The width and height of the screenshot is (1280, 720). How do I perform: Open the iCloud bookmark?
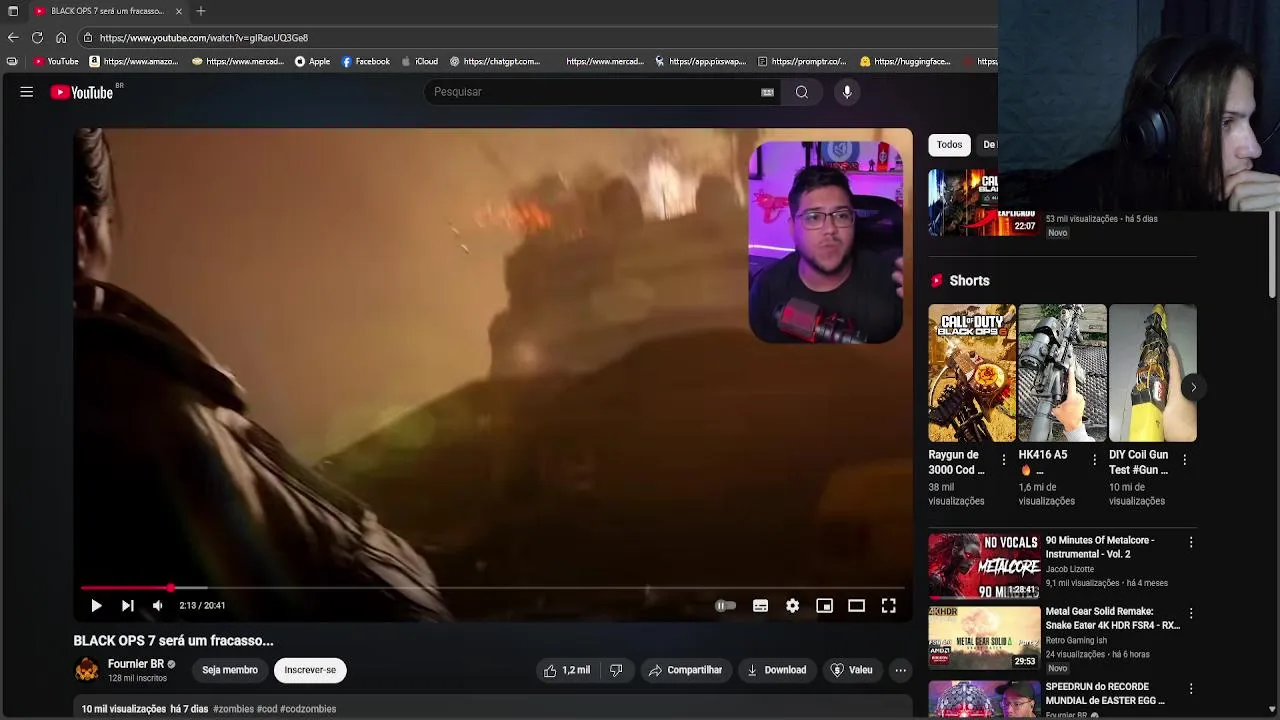(419, 62)
